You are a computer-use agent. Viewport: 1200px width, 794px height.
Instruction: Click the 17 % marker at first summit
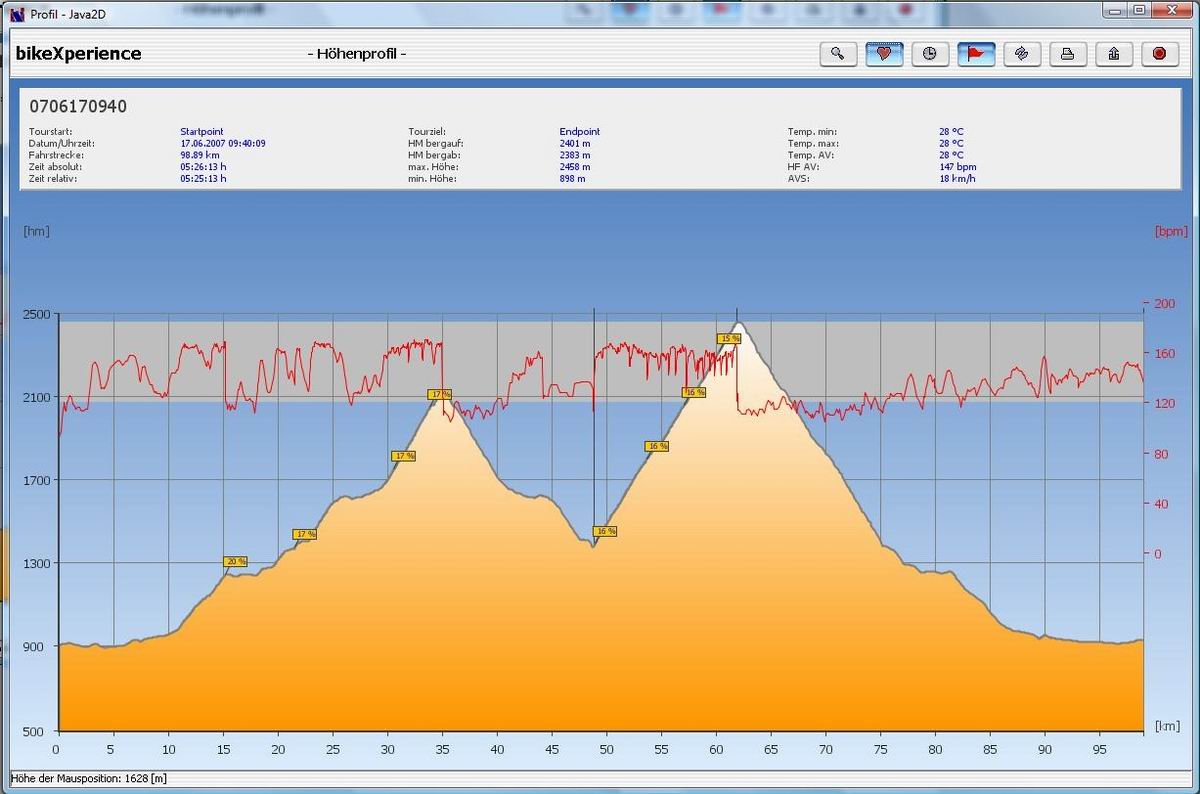[x=439, y=395]
